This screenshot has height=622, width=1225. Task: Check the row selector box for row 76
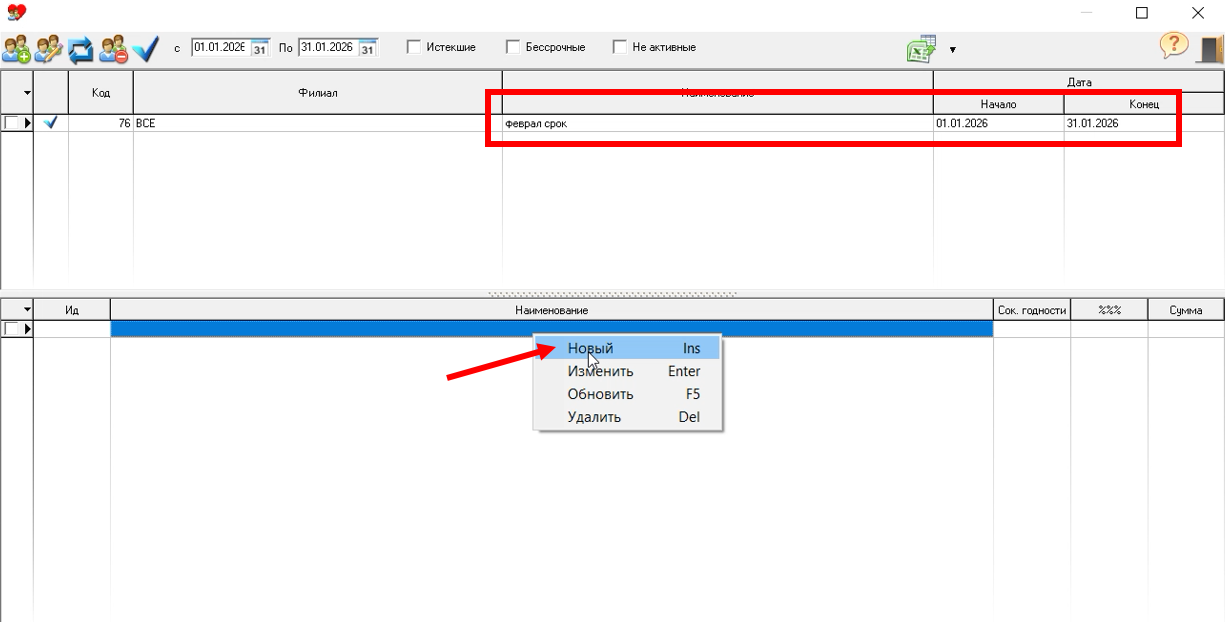pyautogui.click(x=11, y=123)
